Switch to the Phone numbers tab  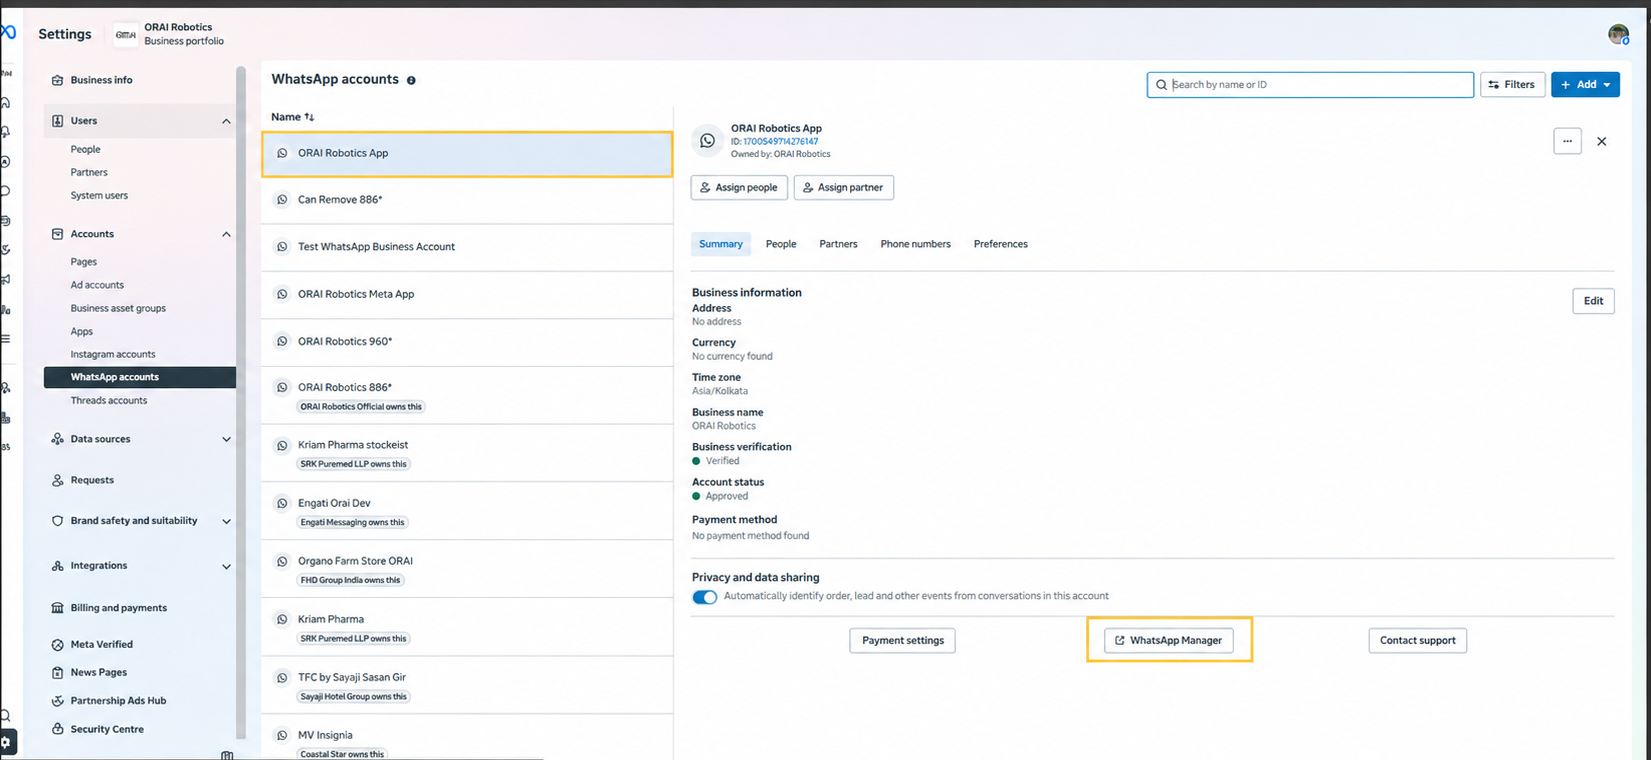pos(915,244)
